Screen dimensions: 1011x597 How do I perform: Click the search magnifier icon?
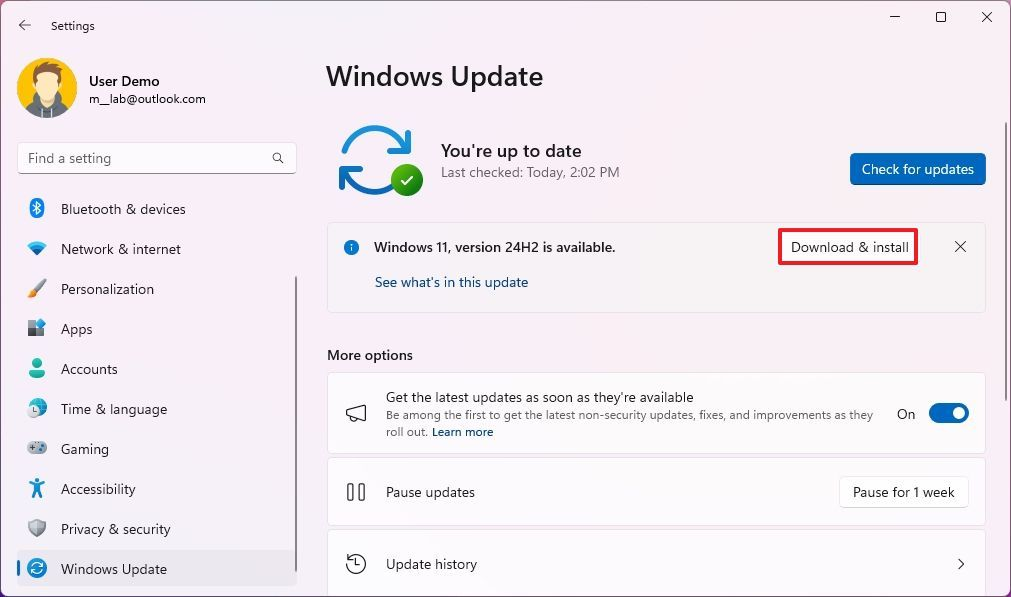278,158
